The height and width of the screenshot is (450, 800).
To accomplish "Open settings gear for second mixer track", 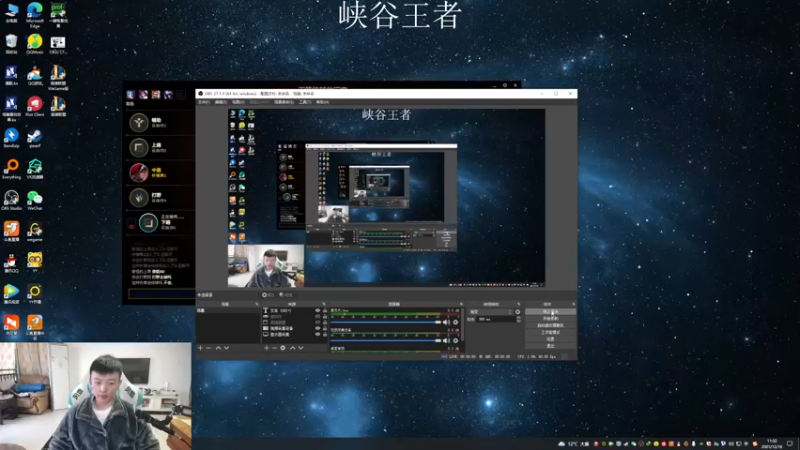I will (456, 341).
